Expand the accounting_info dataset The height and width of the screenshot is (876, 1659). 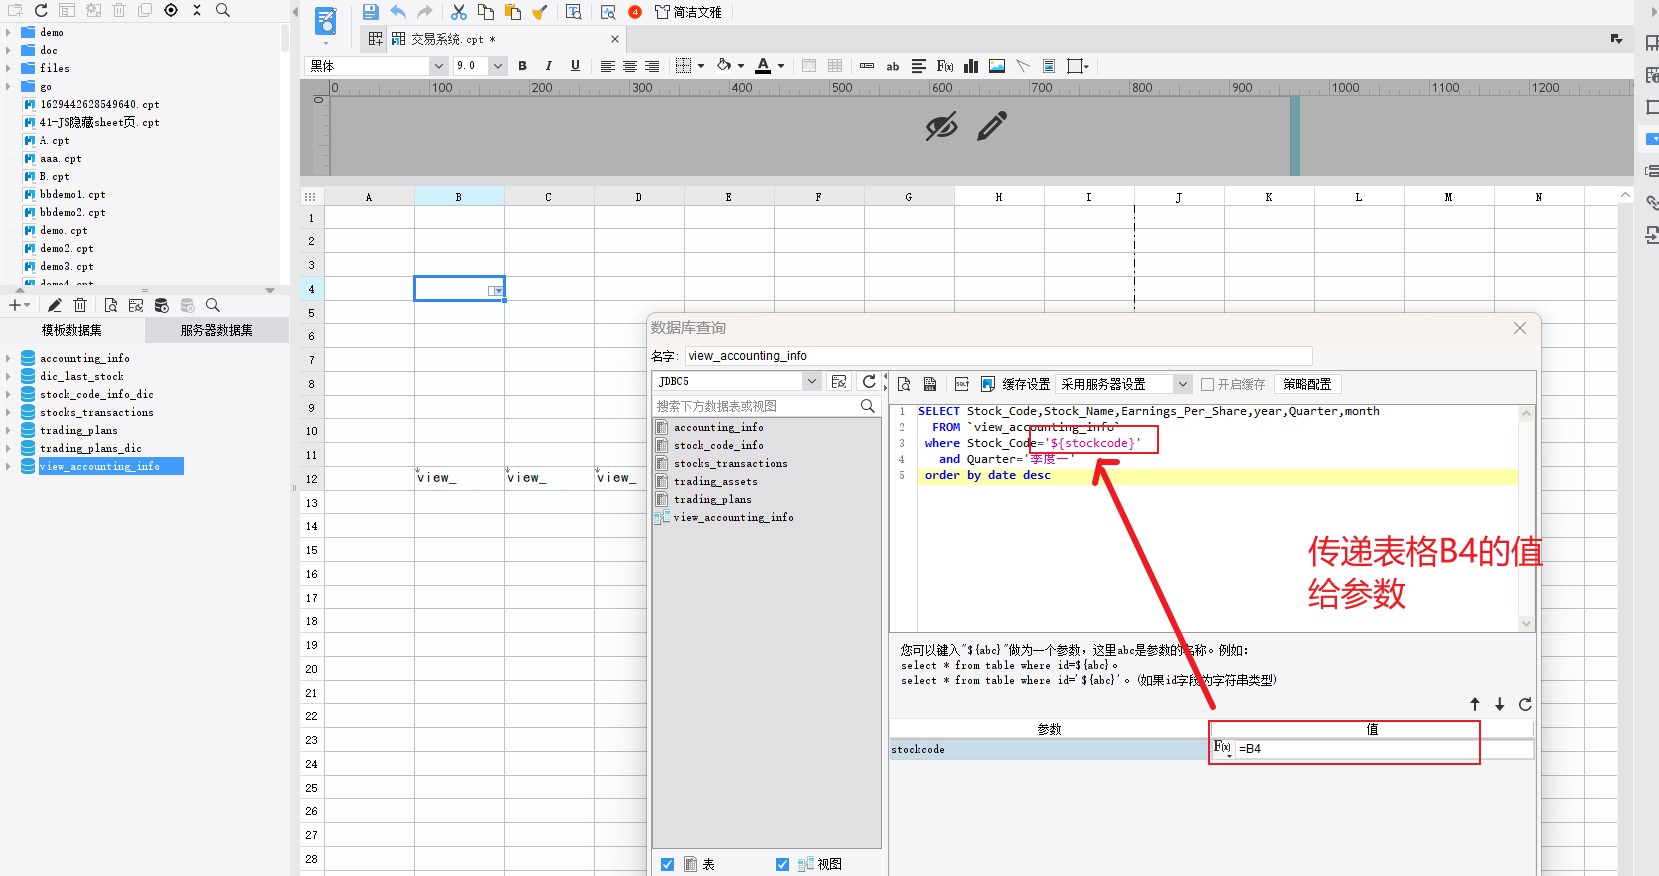click(8, 358)
